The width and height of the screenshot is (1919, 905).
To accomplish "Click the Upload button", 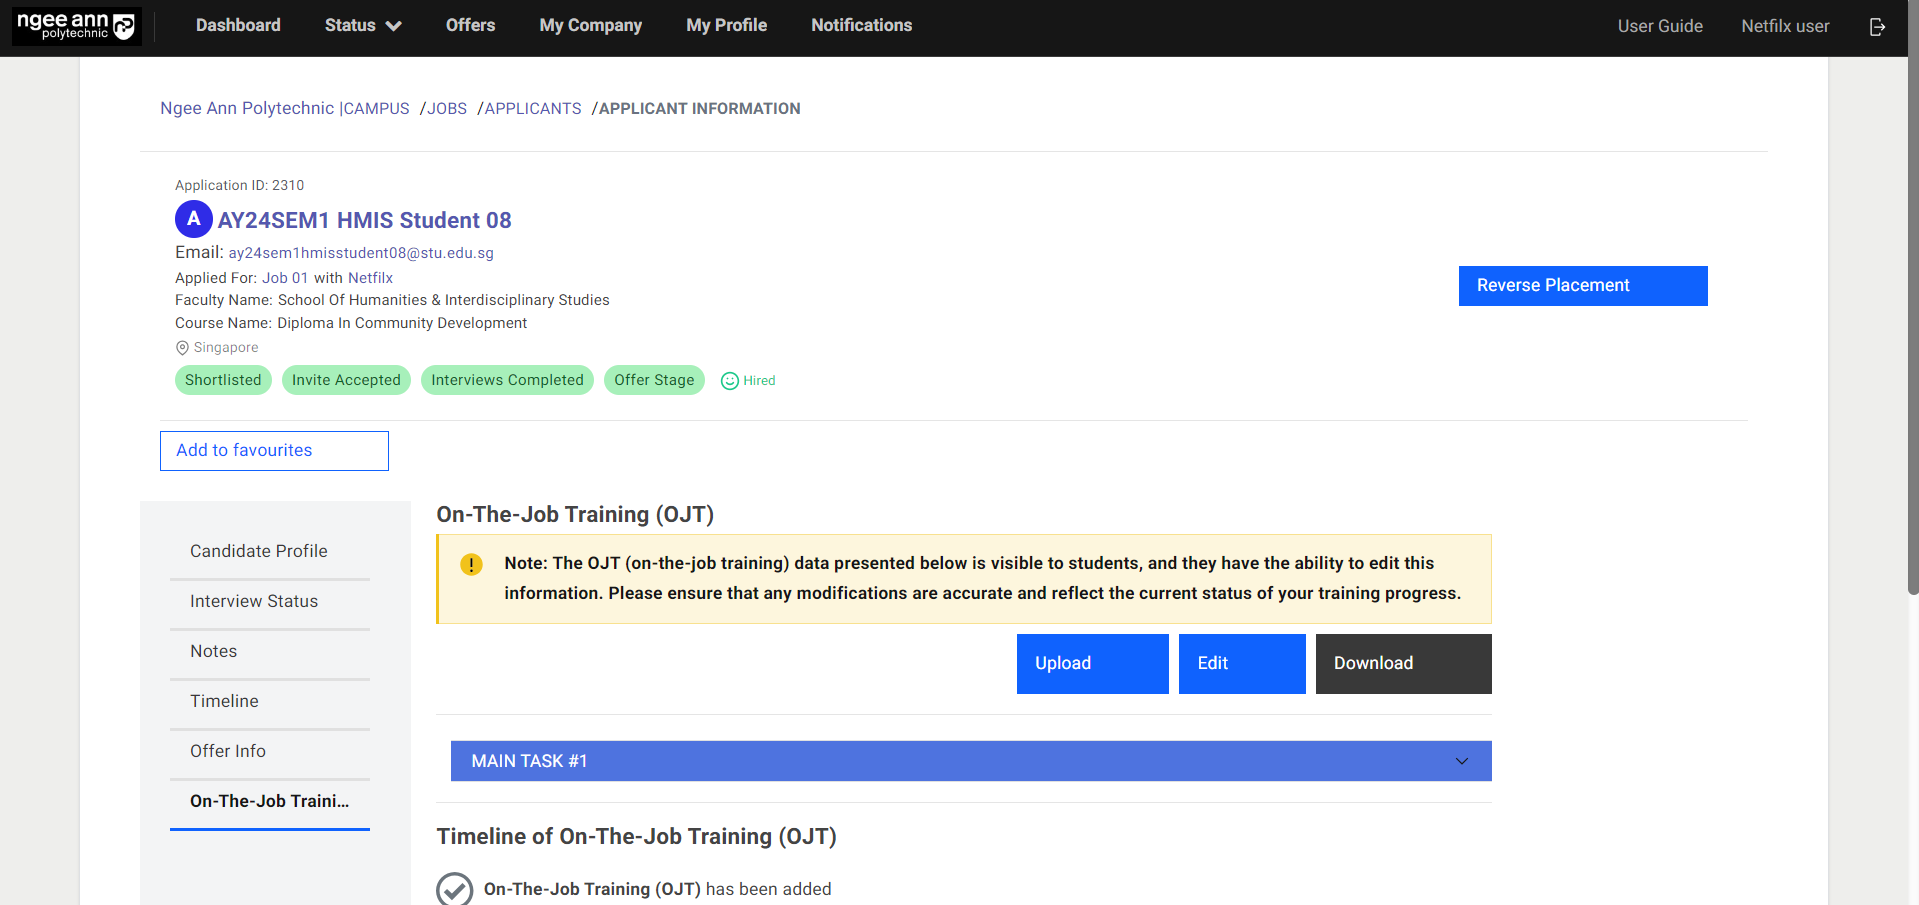I will click(x=1092, y=664).
